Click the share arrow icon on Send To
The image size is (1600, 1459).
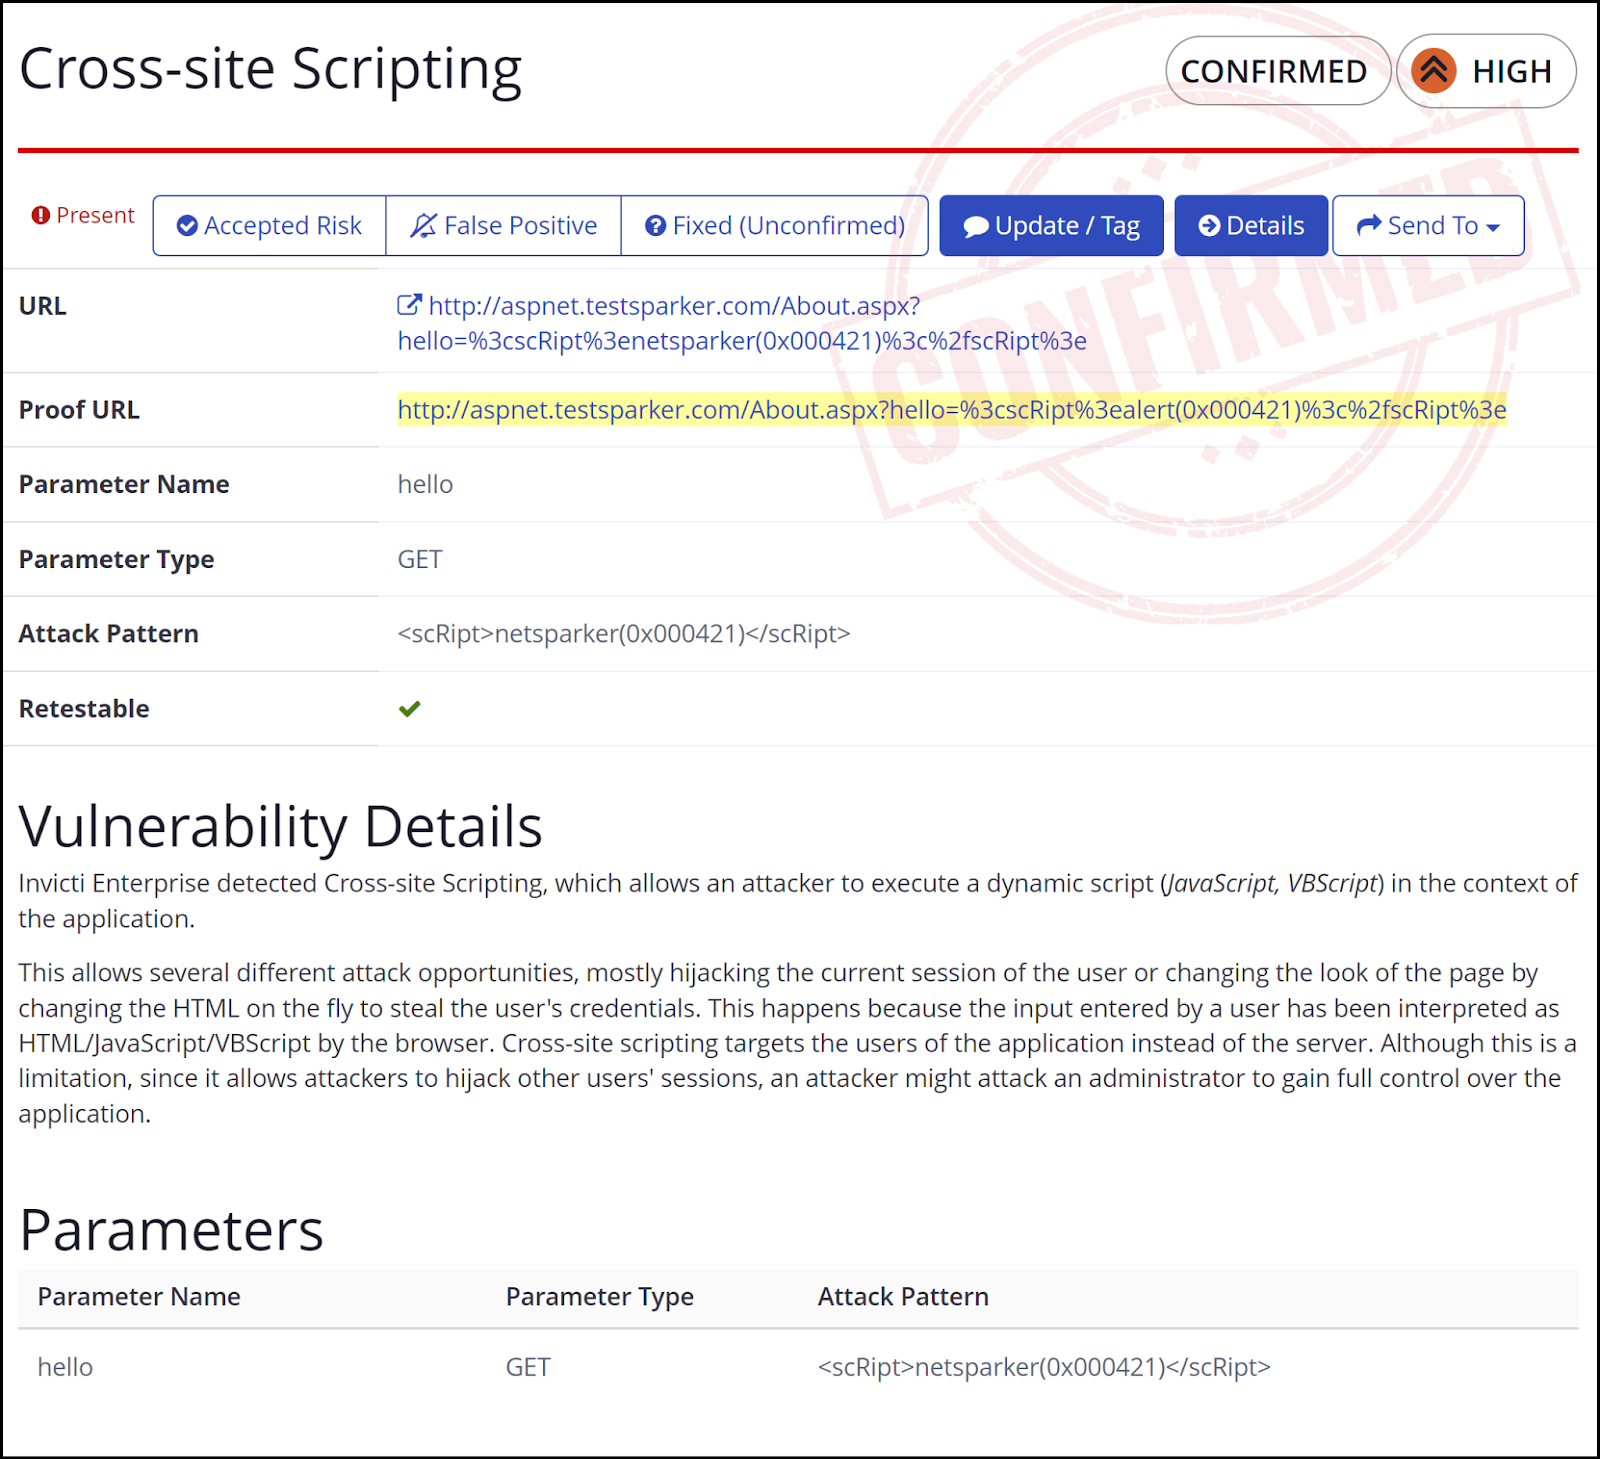1367,225
